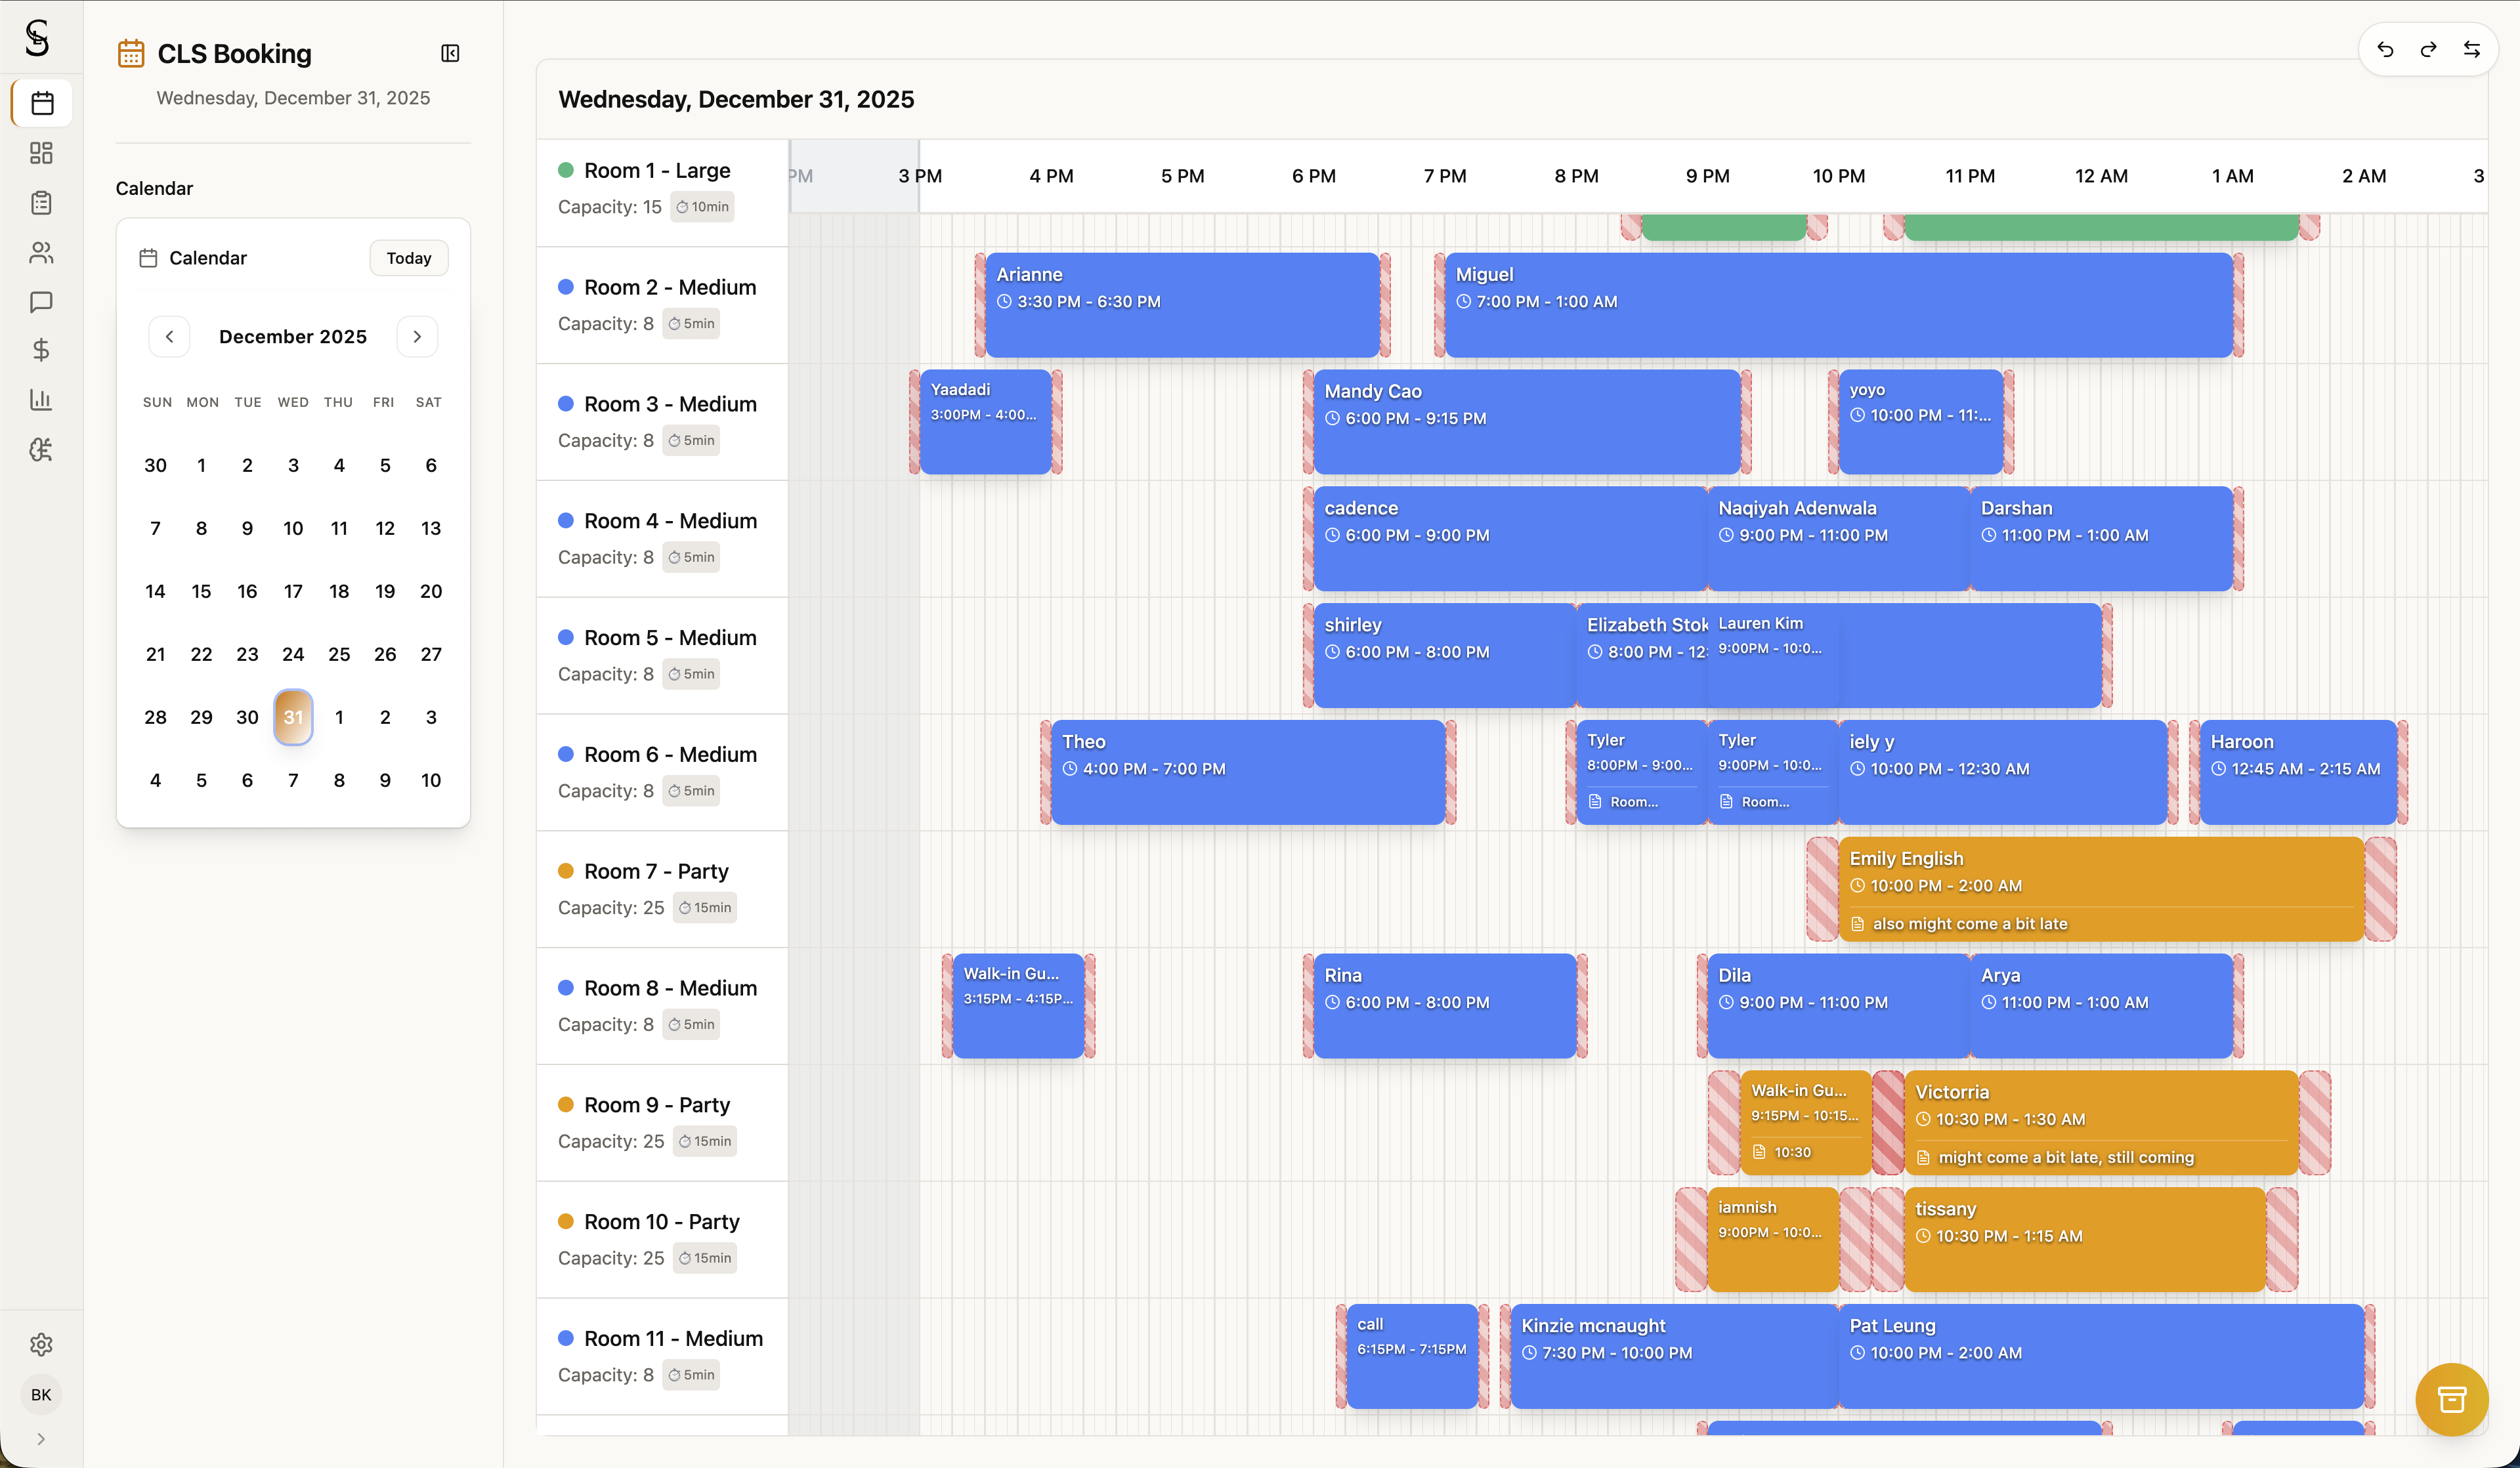Open the BK user avatar menu
This screenshot has height=1468, width=2520.
coord(41,1395)
